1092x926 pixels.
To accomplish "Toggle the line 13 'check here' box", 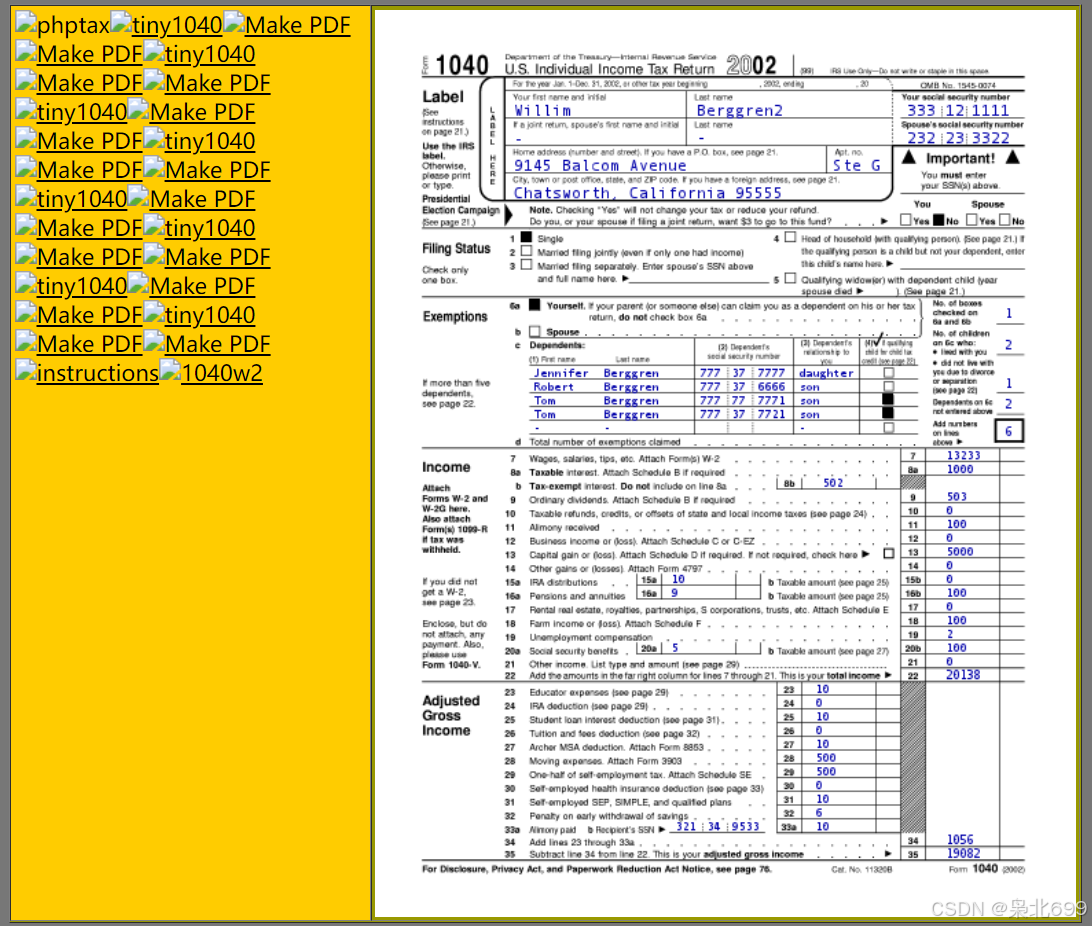I will pos(889,554).
